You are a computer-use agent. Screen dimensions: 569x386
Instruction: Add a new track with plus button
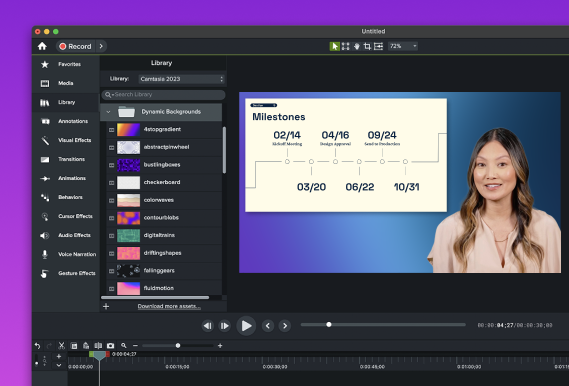(59, 356)
